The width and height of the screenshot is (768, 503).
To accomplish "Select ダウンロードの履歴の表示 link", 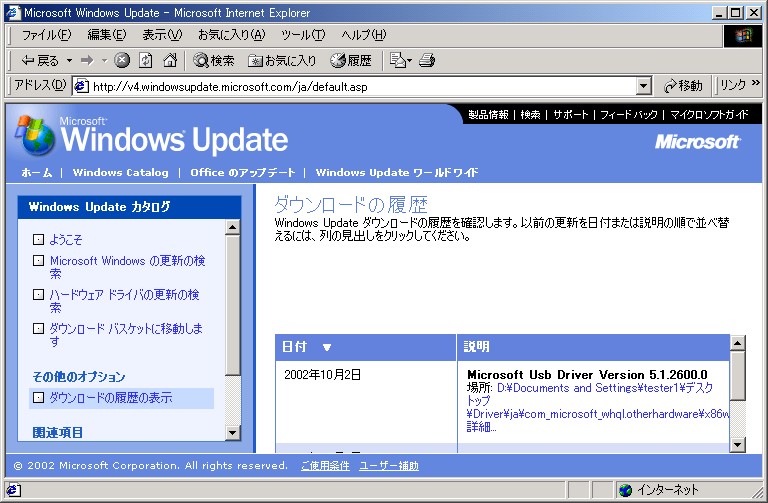I will 111,398.
